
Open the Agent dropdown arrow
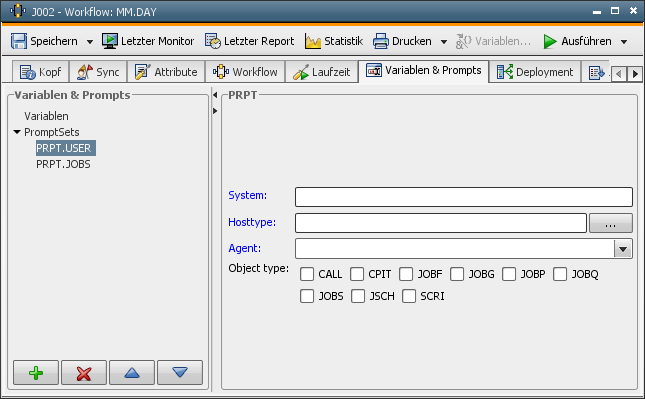pos(623,249)
